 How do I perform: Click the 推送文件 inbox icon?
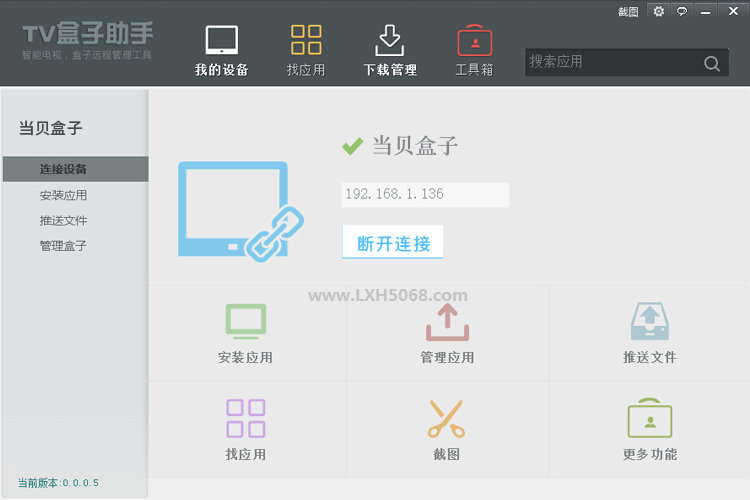click(x=650, y=321)
